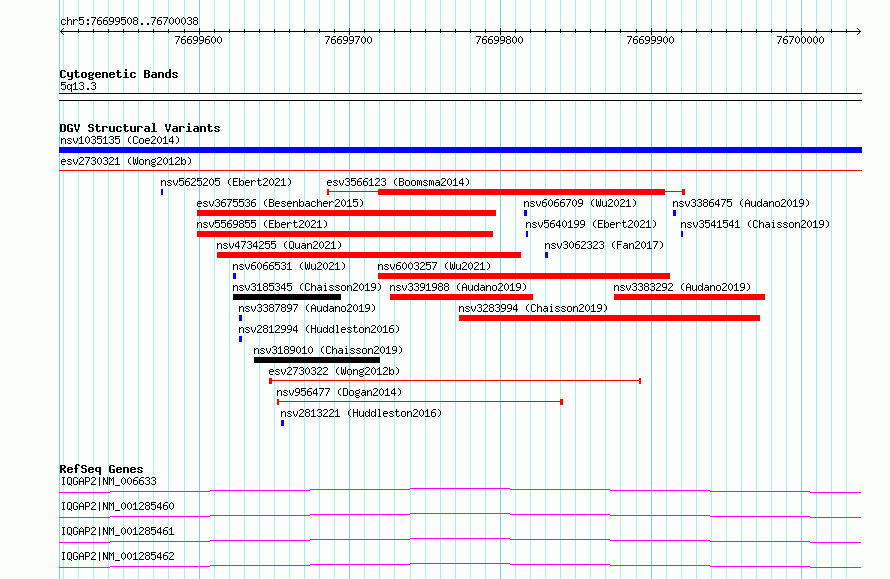Select the blue nsv1035135 variant bar
Screen dimensions: 890x579
pyautogui.click(x=460, y=150)
